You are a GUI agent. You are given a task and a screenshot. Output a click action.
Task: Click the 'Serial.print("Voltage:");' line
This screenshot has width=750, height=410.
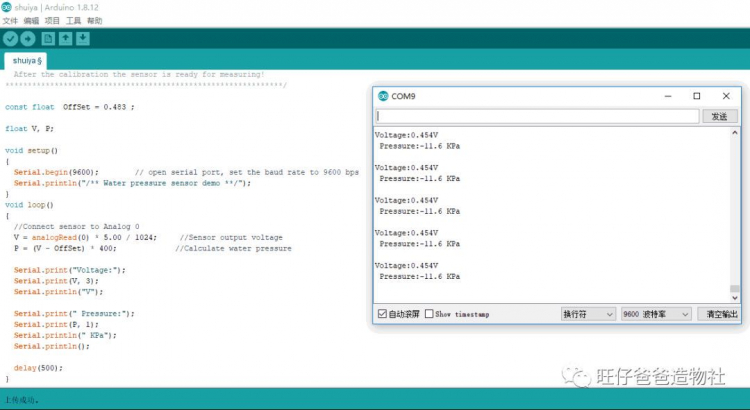coord(69,270)
